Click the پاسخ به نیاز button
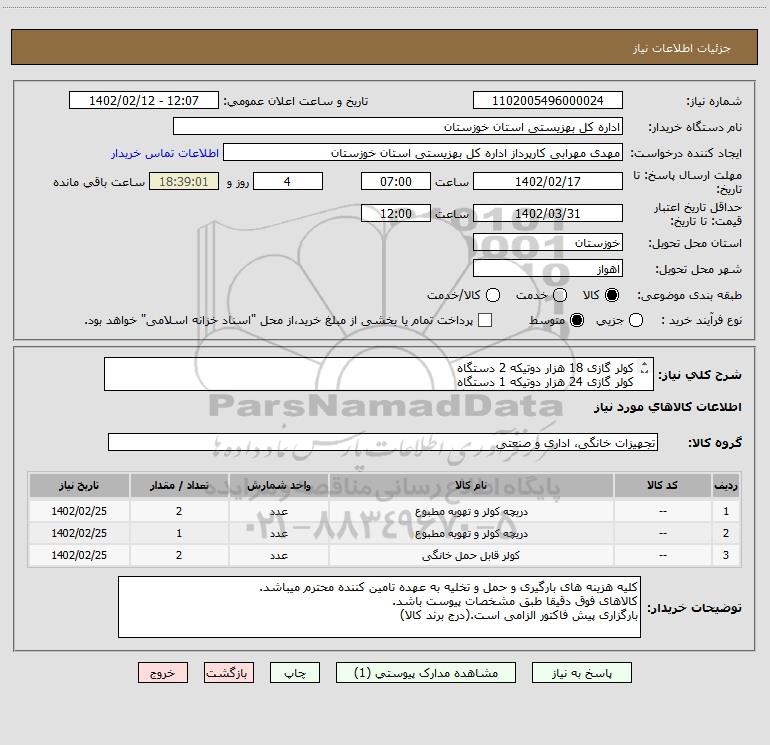The image size is (770, 745). pyautogui.click(x=582, y=673)
